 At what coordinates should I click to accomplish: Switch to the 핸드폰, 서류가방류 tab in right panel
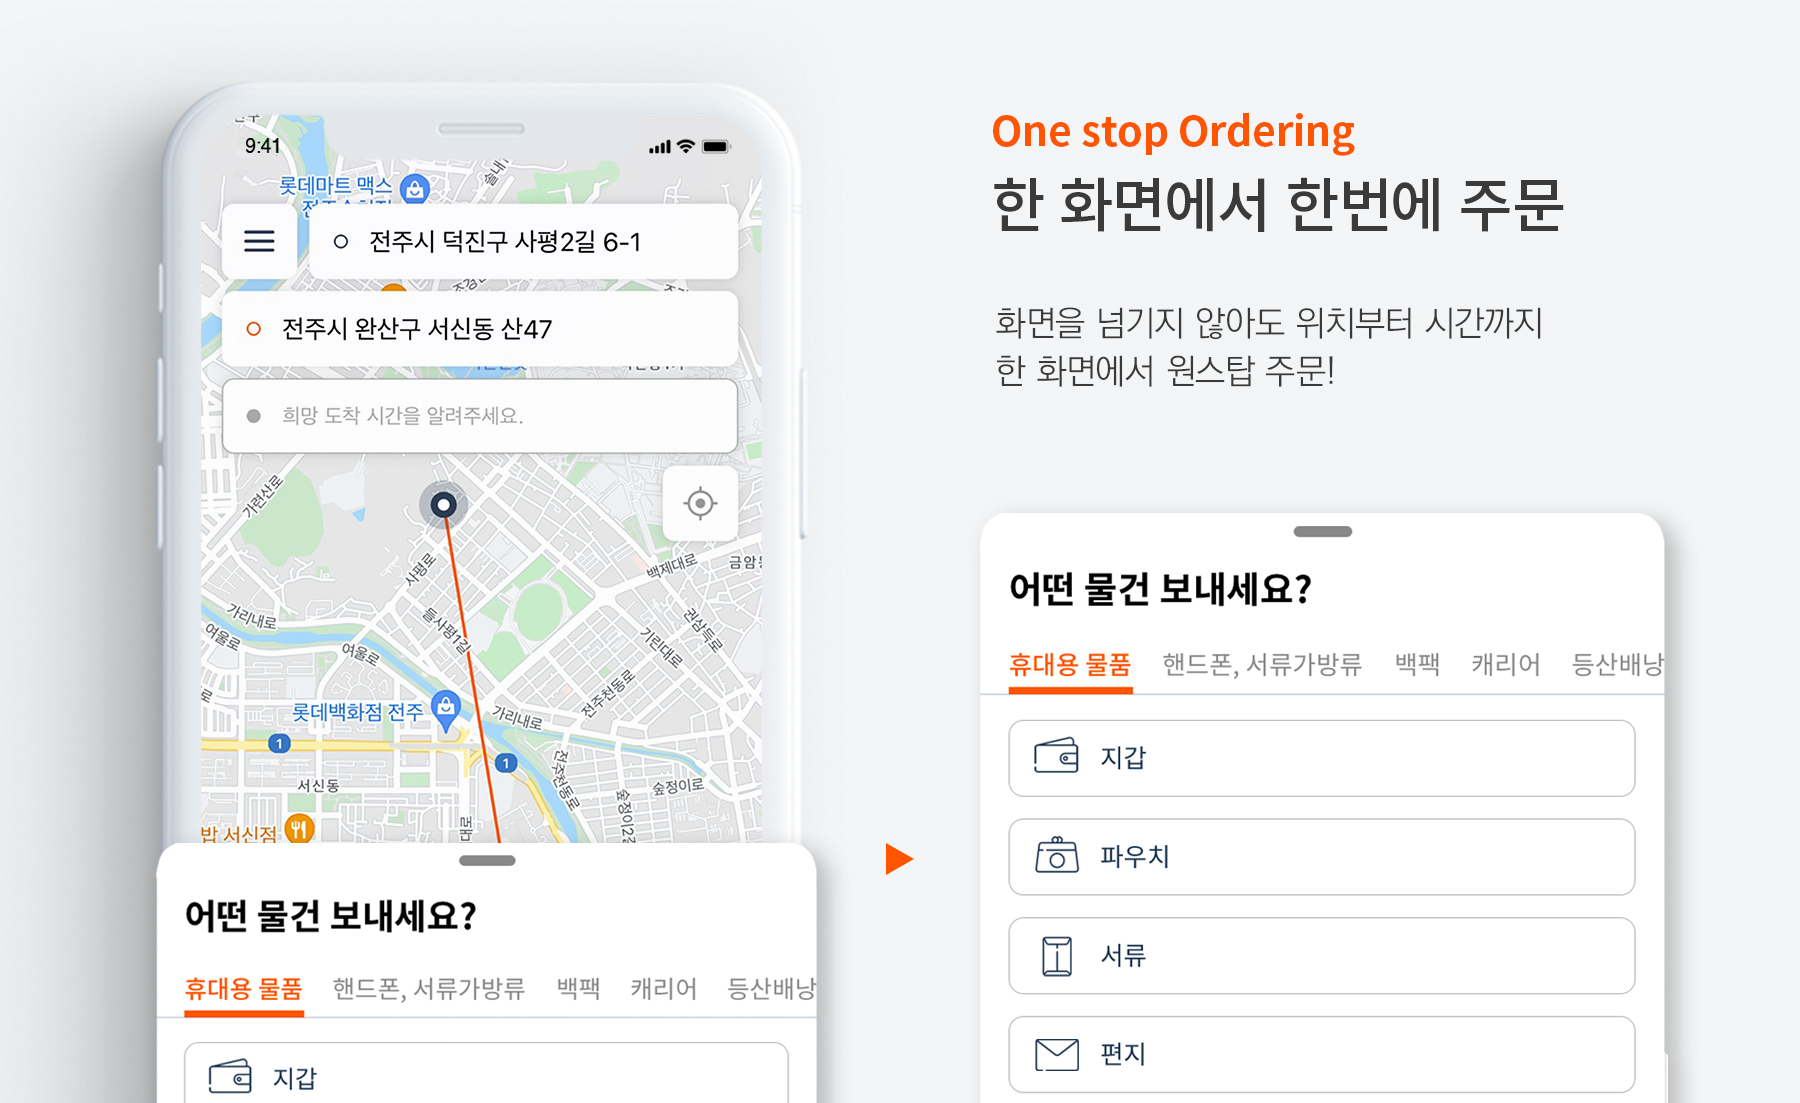point(1262,665)
